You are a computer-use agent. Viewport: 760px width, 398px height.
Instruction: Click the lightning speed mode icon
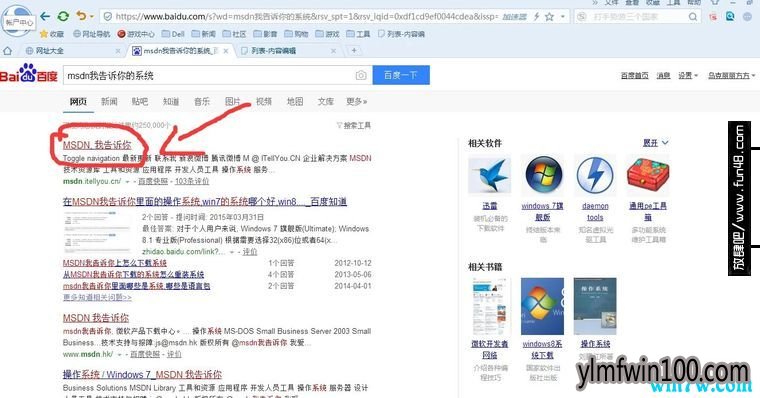pyautogui.click(x=537, y=17)
